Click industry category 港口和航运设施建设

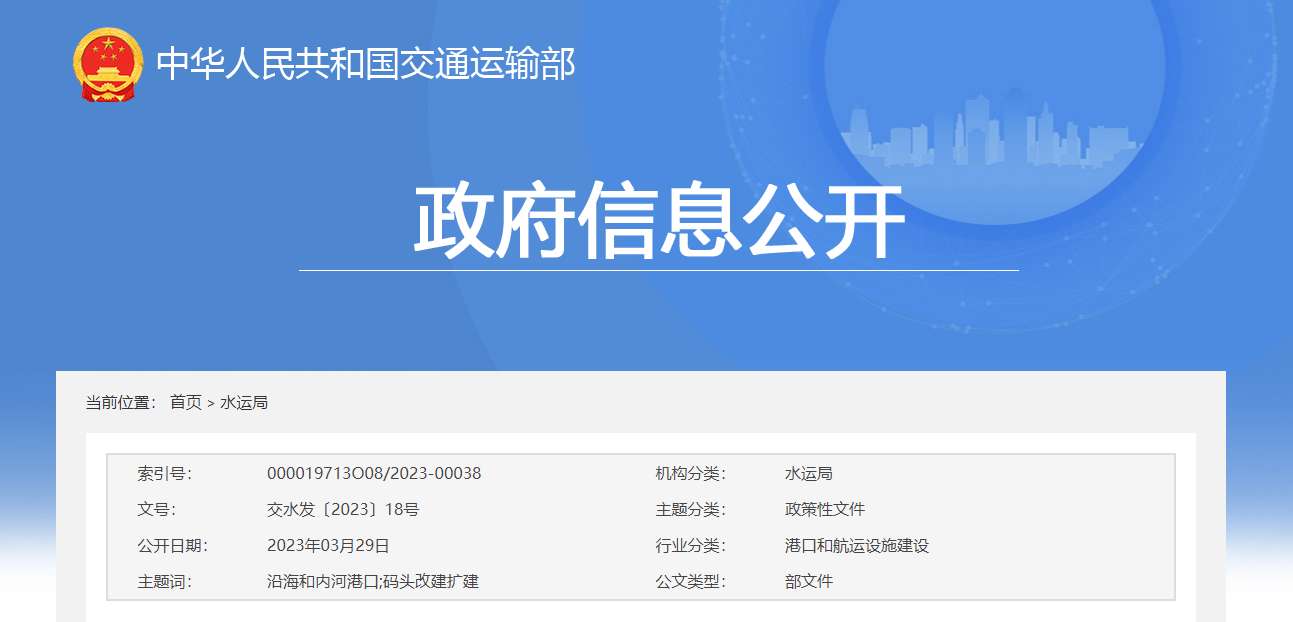coord(856,545)
